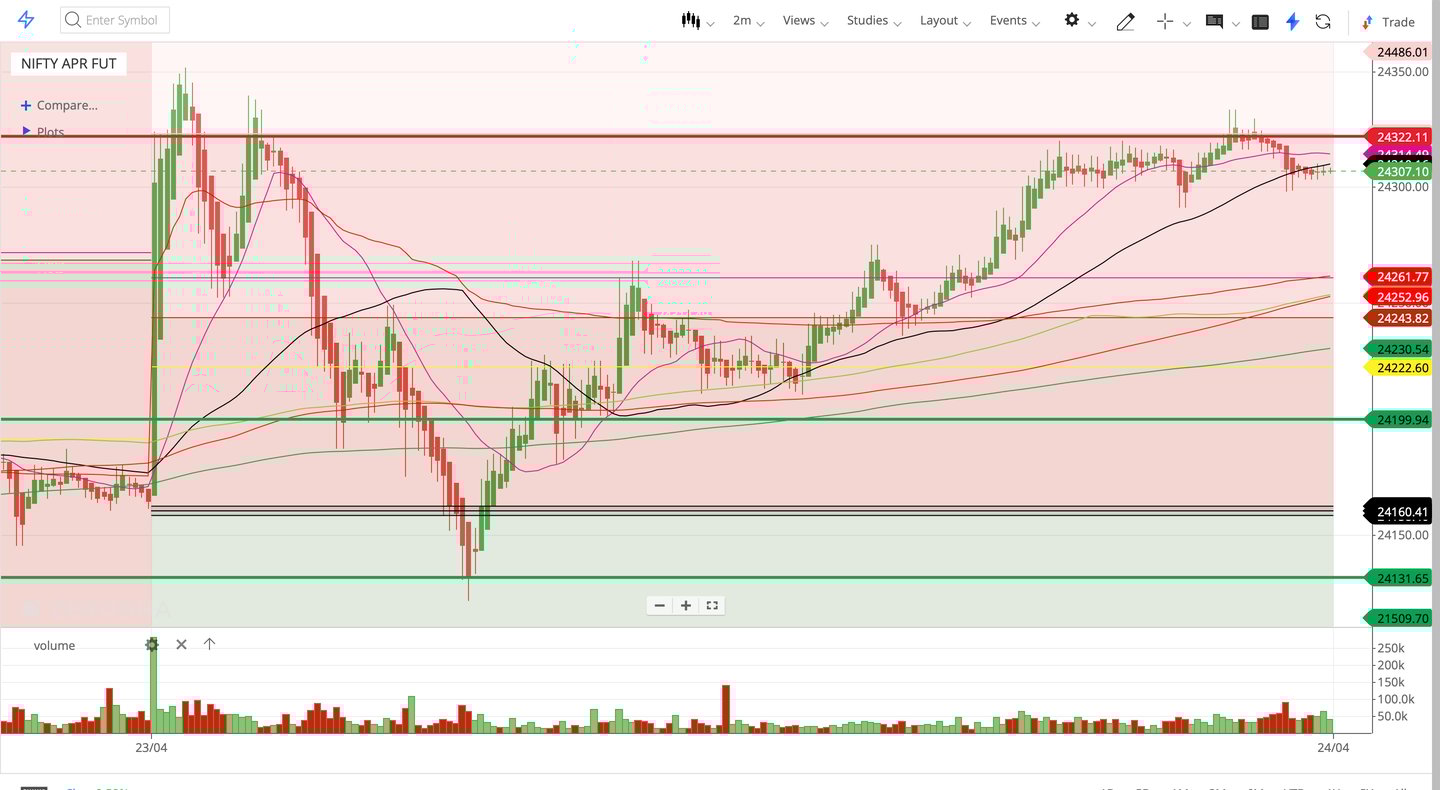Select the 24252.96 price tag
This screenshot has width=1440, height=790.
(x=1398, y=297)
